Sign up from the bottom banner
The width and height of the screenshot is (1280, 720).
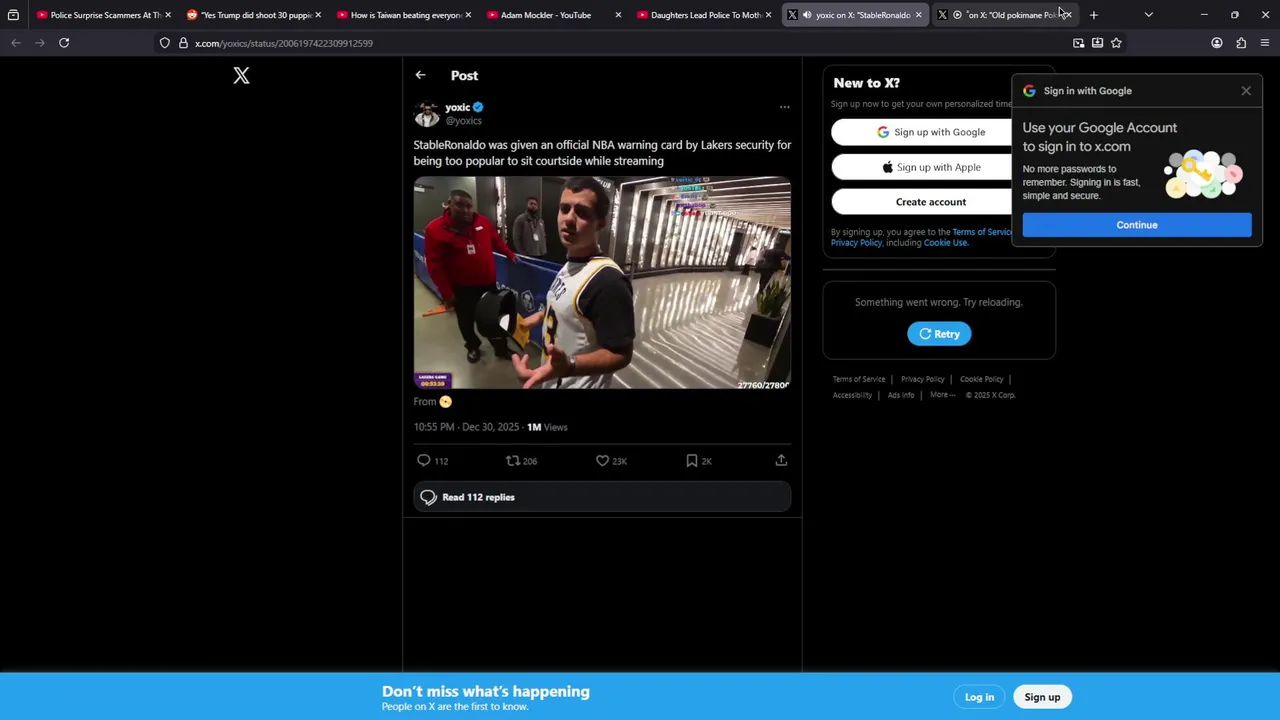[1042, 697]
